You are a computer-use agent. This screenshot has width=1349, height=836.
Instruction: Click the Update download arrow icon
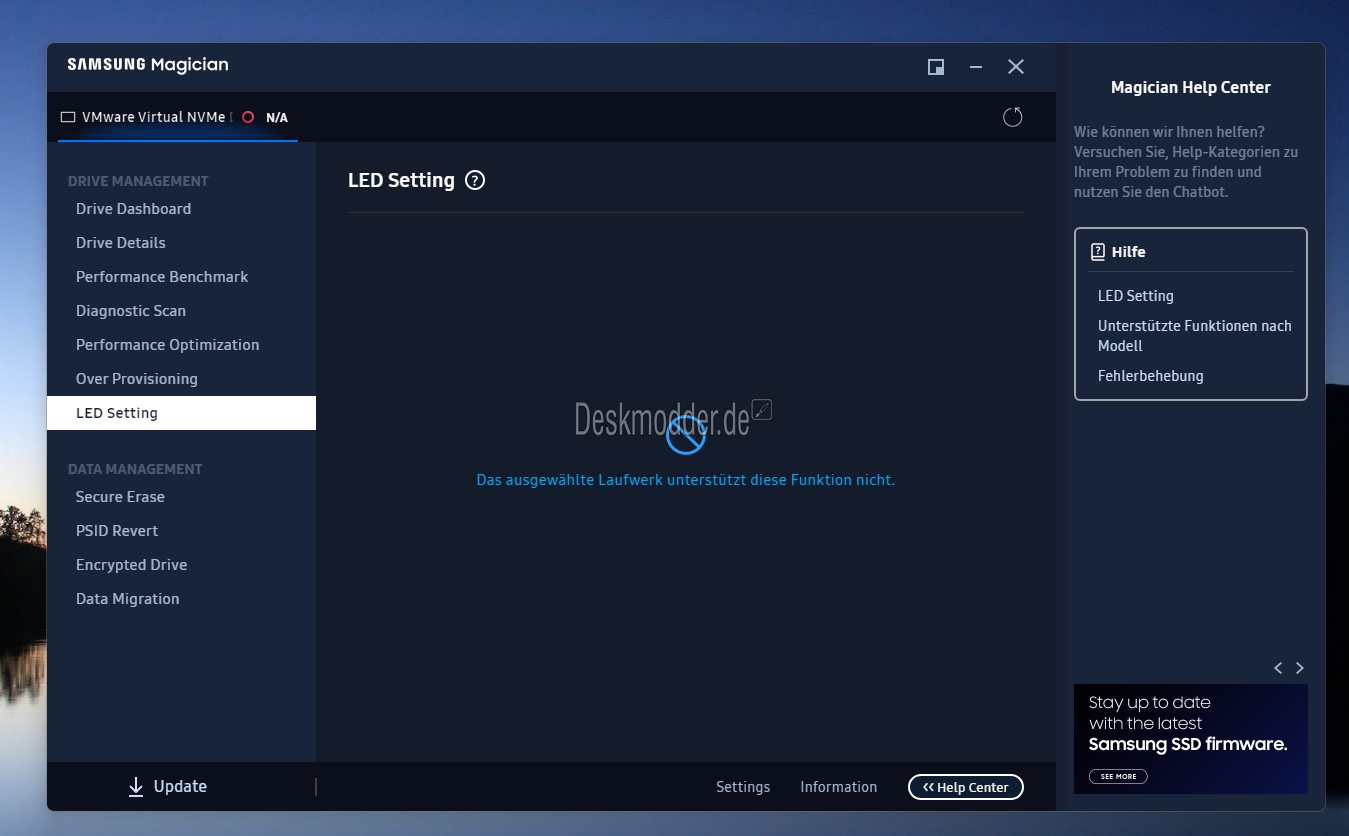coord(136,787)
